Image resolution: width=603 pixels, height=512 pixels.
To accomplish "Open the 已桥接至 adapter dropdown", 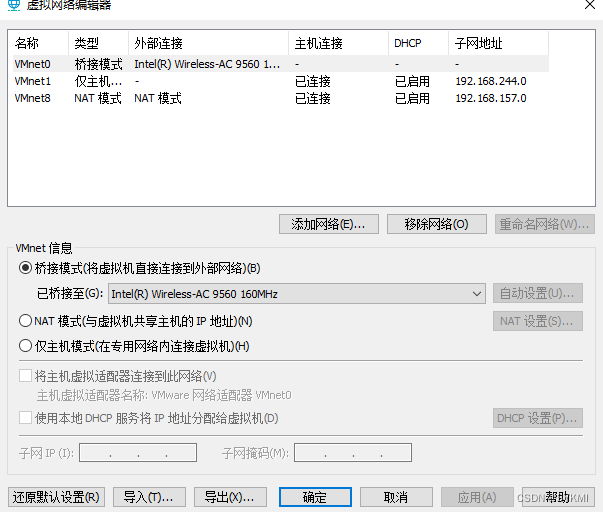I will coord(297,294).
